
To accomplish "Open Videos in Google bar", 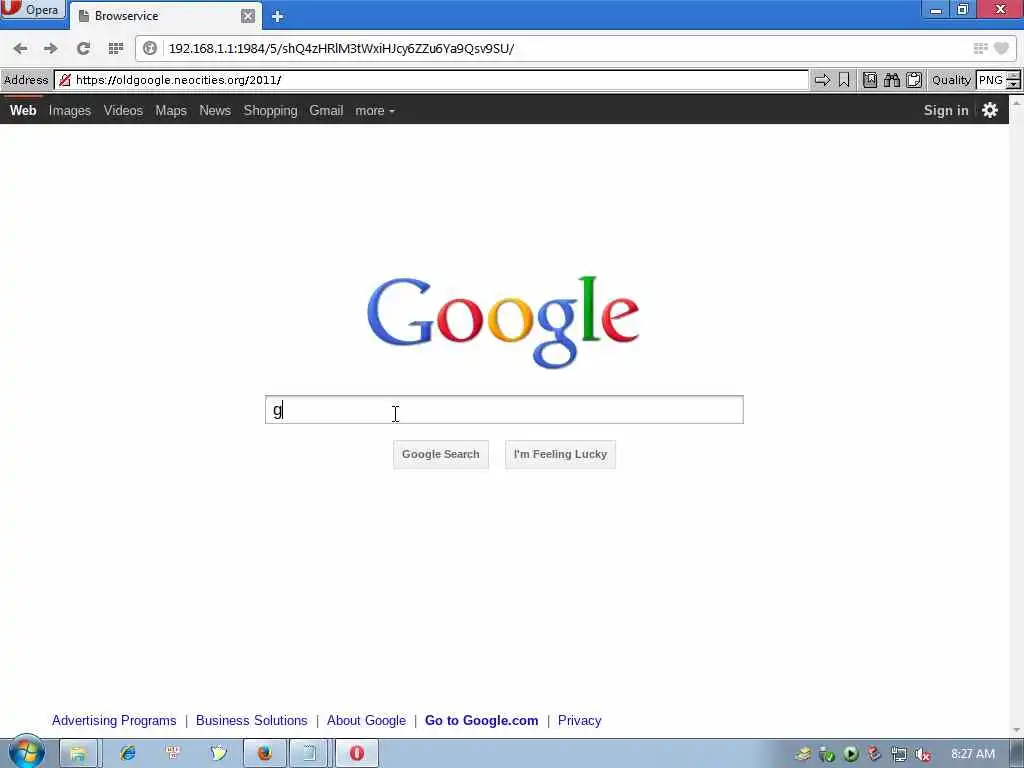I will (x=123, y=110).
